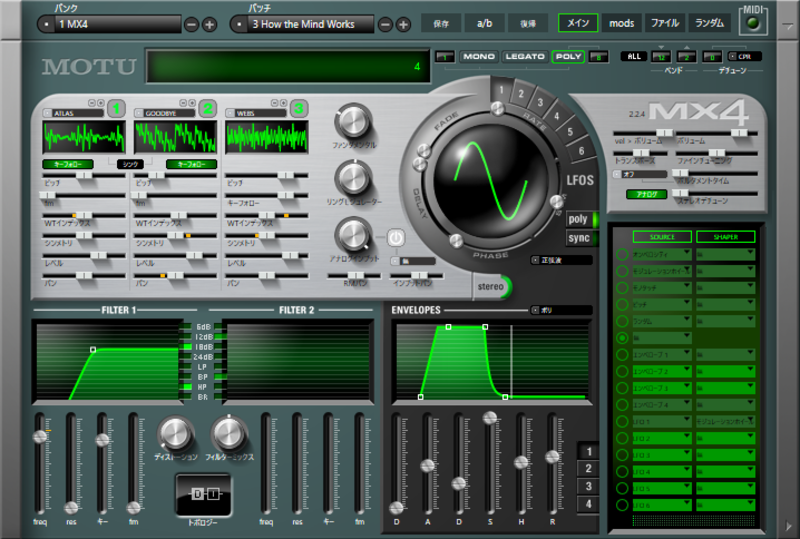The width and height of the screenshot is (800, 539).
Task: Click the フィルターミックス knob
Action: 229,434
